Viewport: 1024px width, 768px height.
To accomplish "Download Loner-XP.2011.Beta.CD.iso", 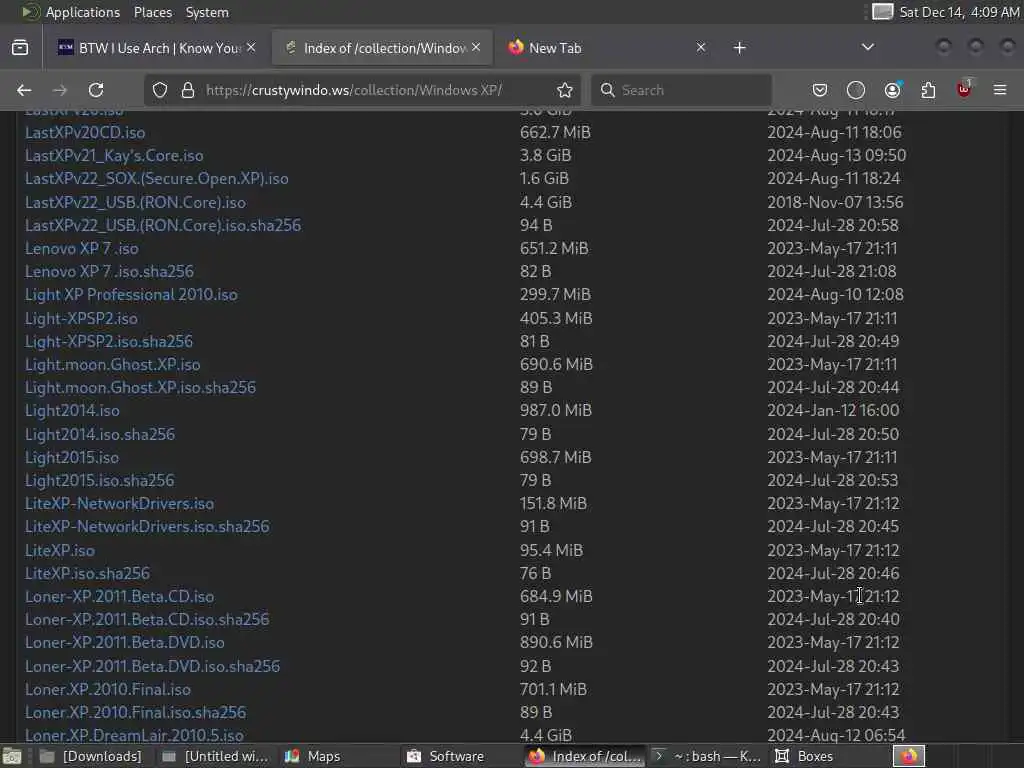I will click(120, 597).
